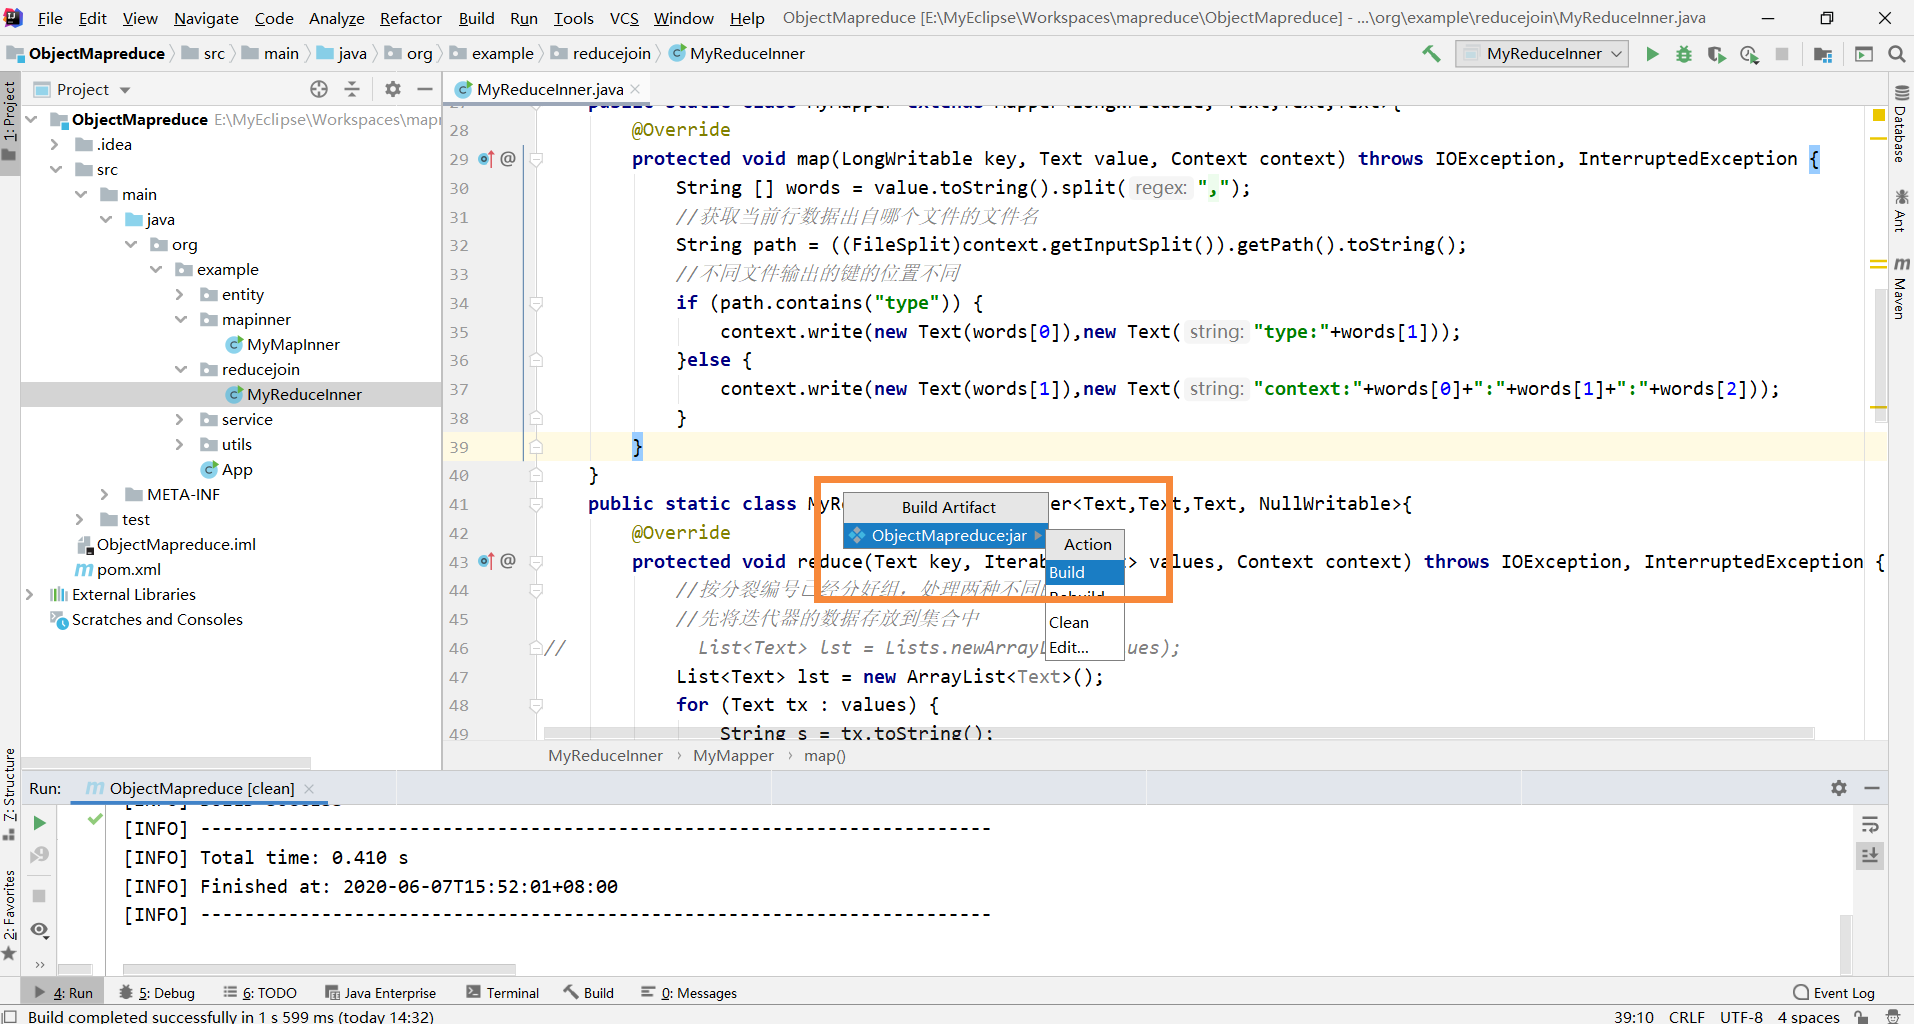Run MyReduceInner with the green play icon
The width and height of the screenshot is (1914, 1024).
click(x=1652, y=54)
